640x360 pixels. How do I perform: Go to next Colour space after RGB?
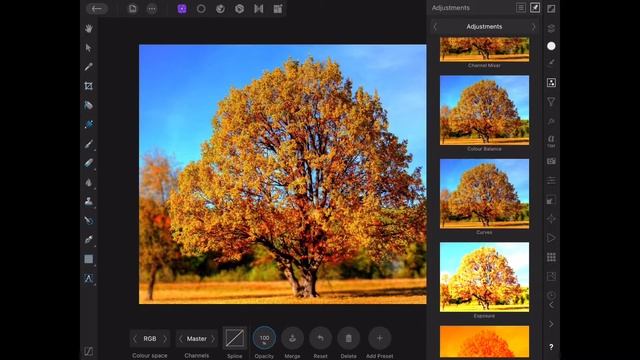(x=165, y=339)
